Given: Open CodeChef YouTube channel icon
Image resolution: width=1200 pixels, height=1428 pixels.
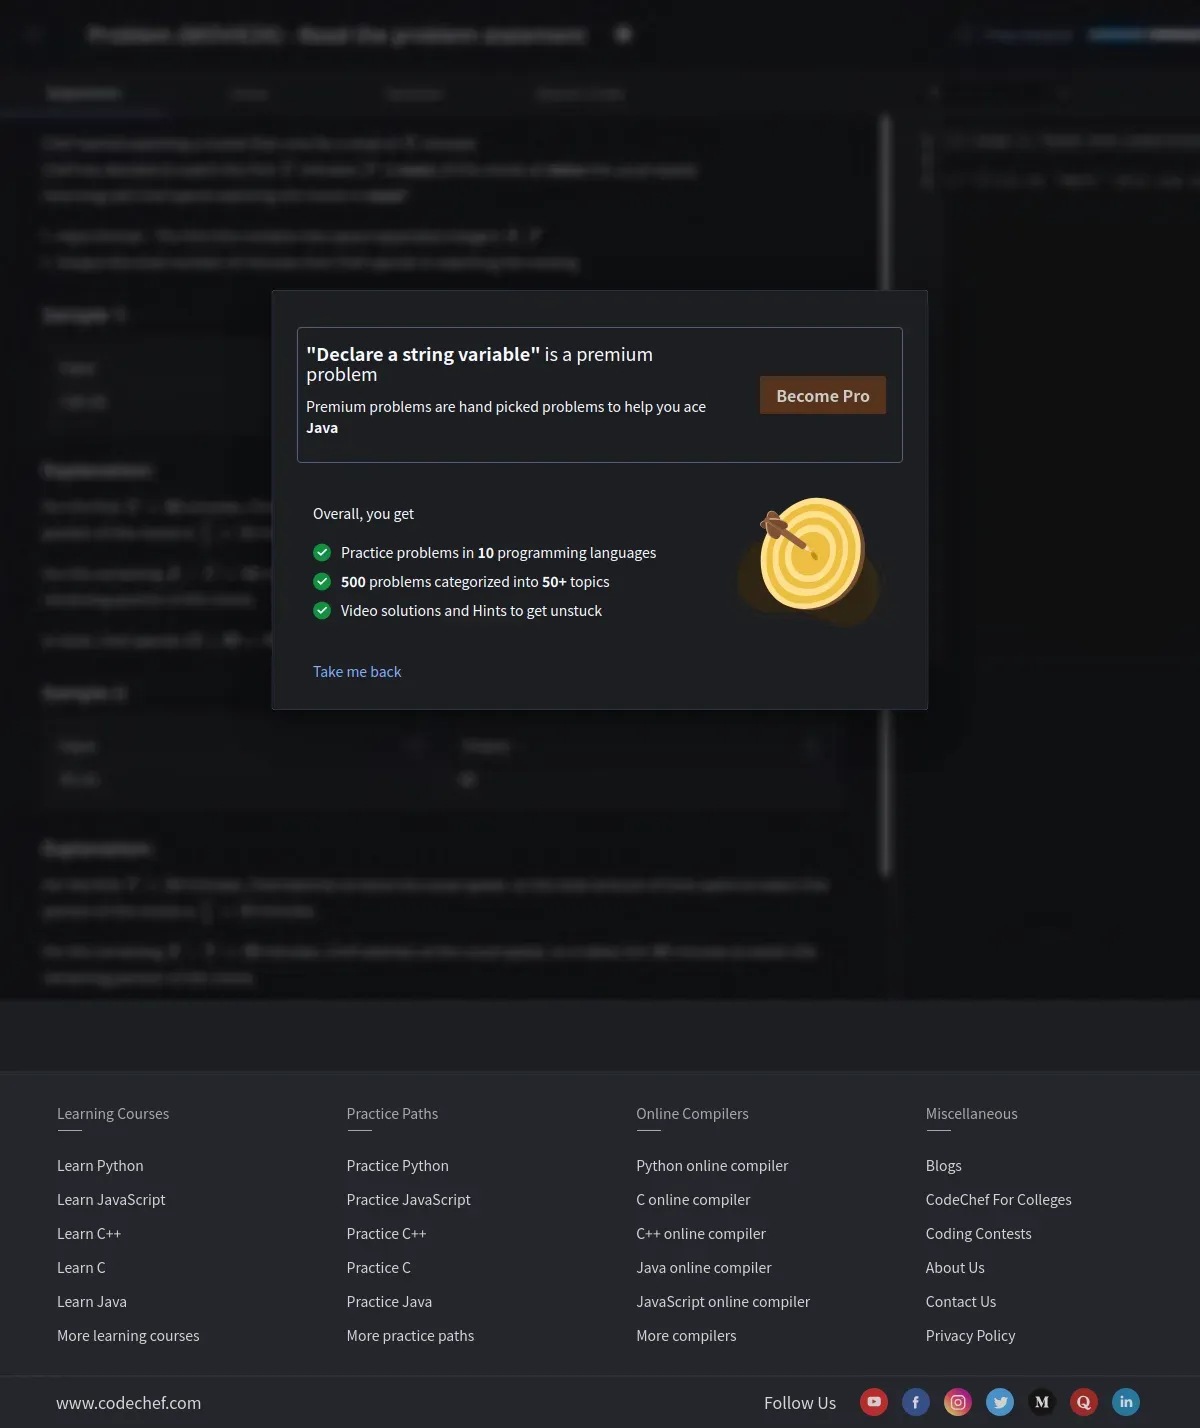Looking at the screenshot, I should (874, 1402).
